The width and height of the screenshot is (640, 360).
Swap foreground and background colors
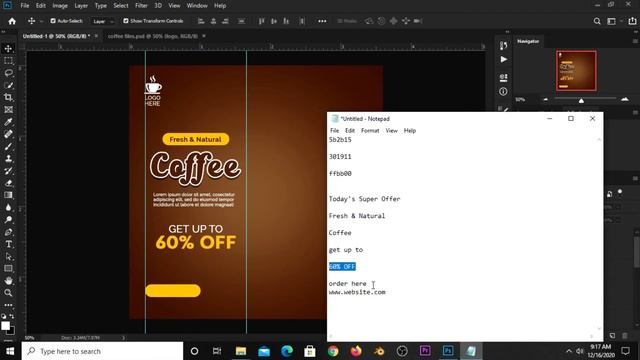12,316
